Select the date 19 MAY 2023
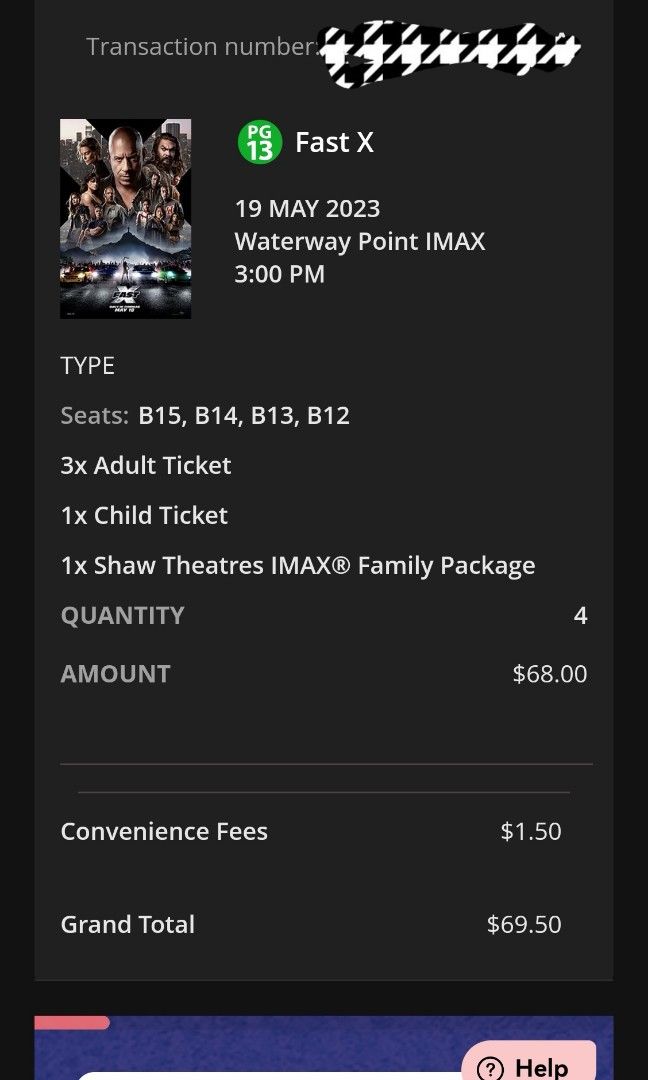Viewport: 648px width, 1080px height. [307, 208]
